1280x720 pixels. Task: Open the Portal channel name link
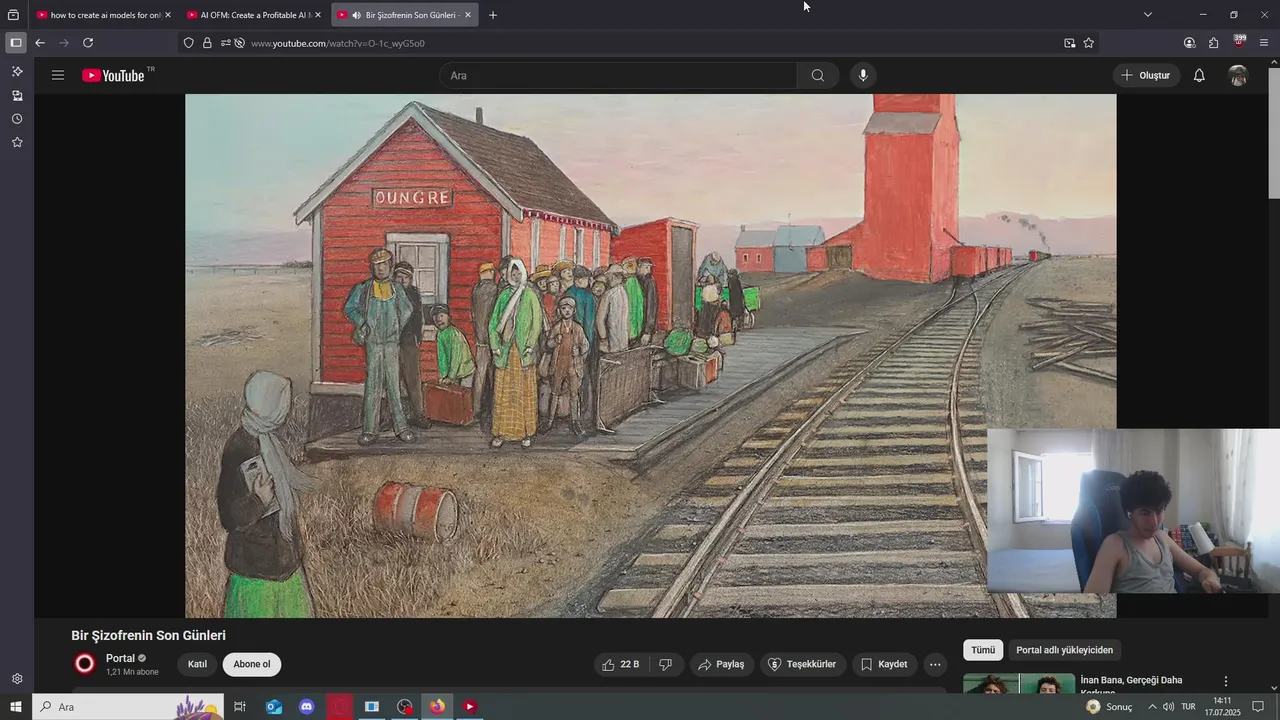point(120,658)
